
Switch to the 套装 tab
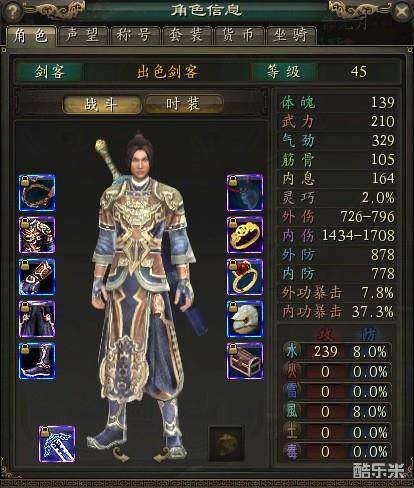tap(186, 35)
